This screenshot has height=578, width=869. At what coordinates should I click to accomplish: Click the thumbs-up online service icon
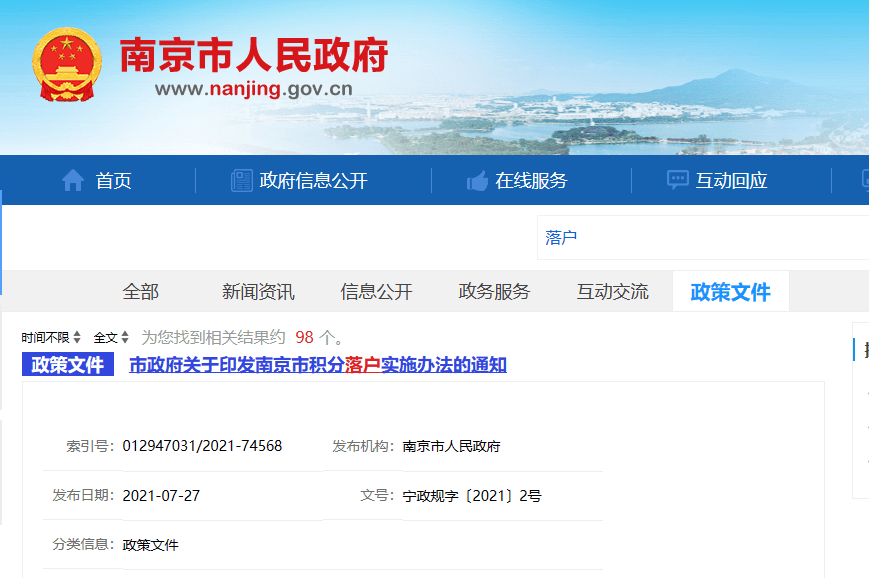[477, 181]
